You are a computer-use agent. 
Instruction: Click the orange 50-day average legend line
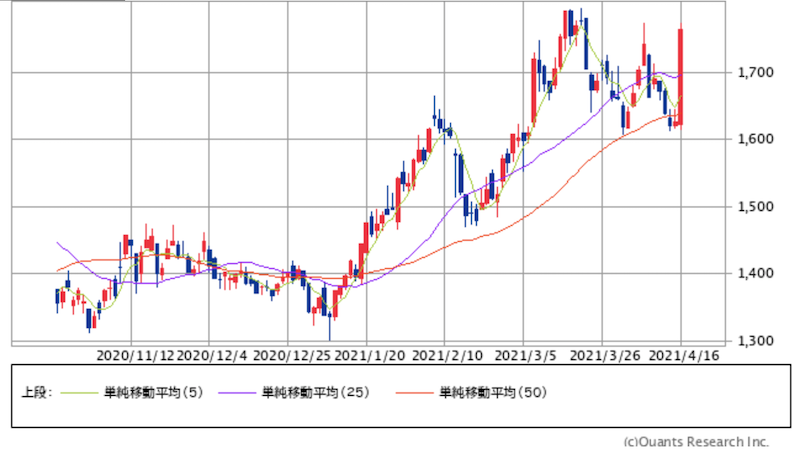click(414, 393)
